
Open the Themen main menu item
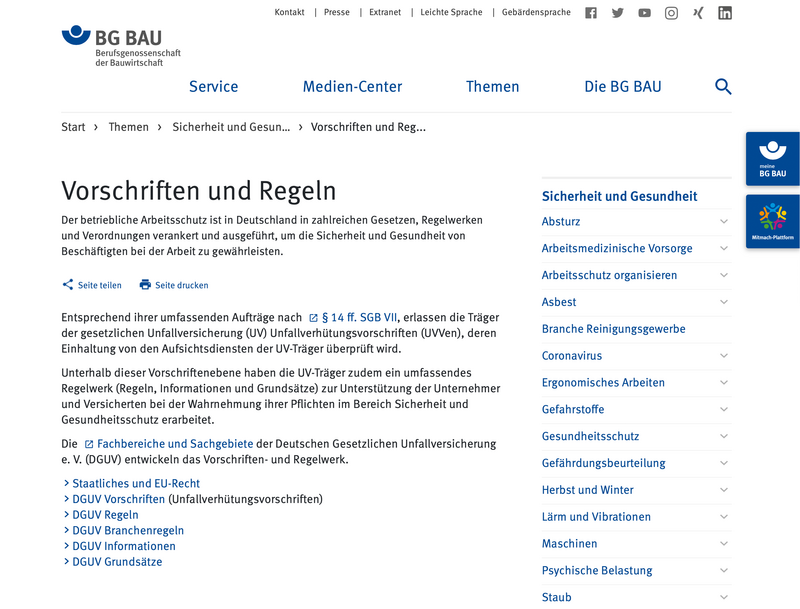[x=492, y=87]
